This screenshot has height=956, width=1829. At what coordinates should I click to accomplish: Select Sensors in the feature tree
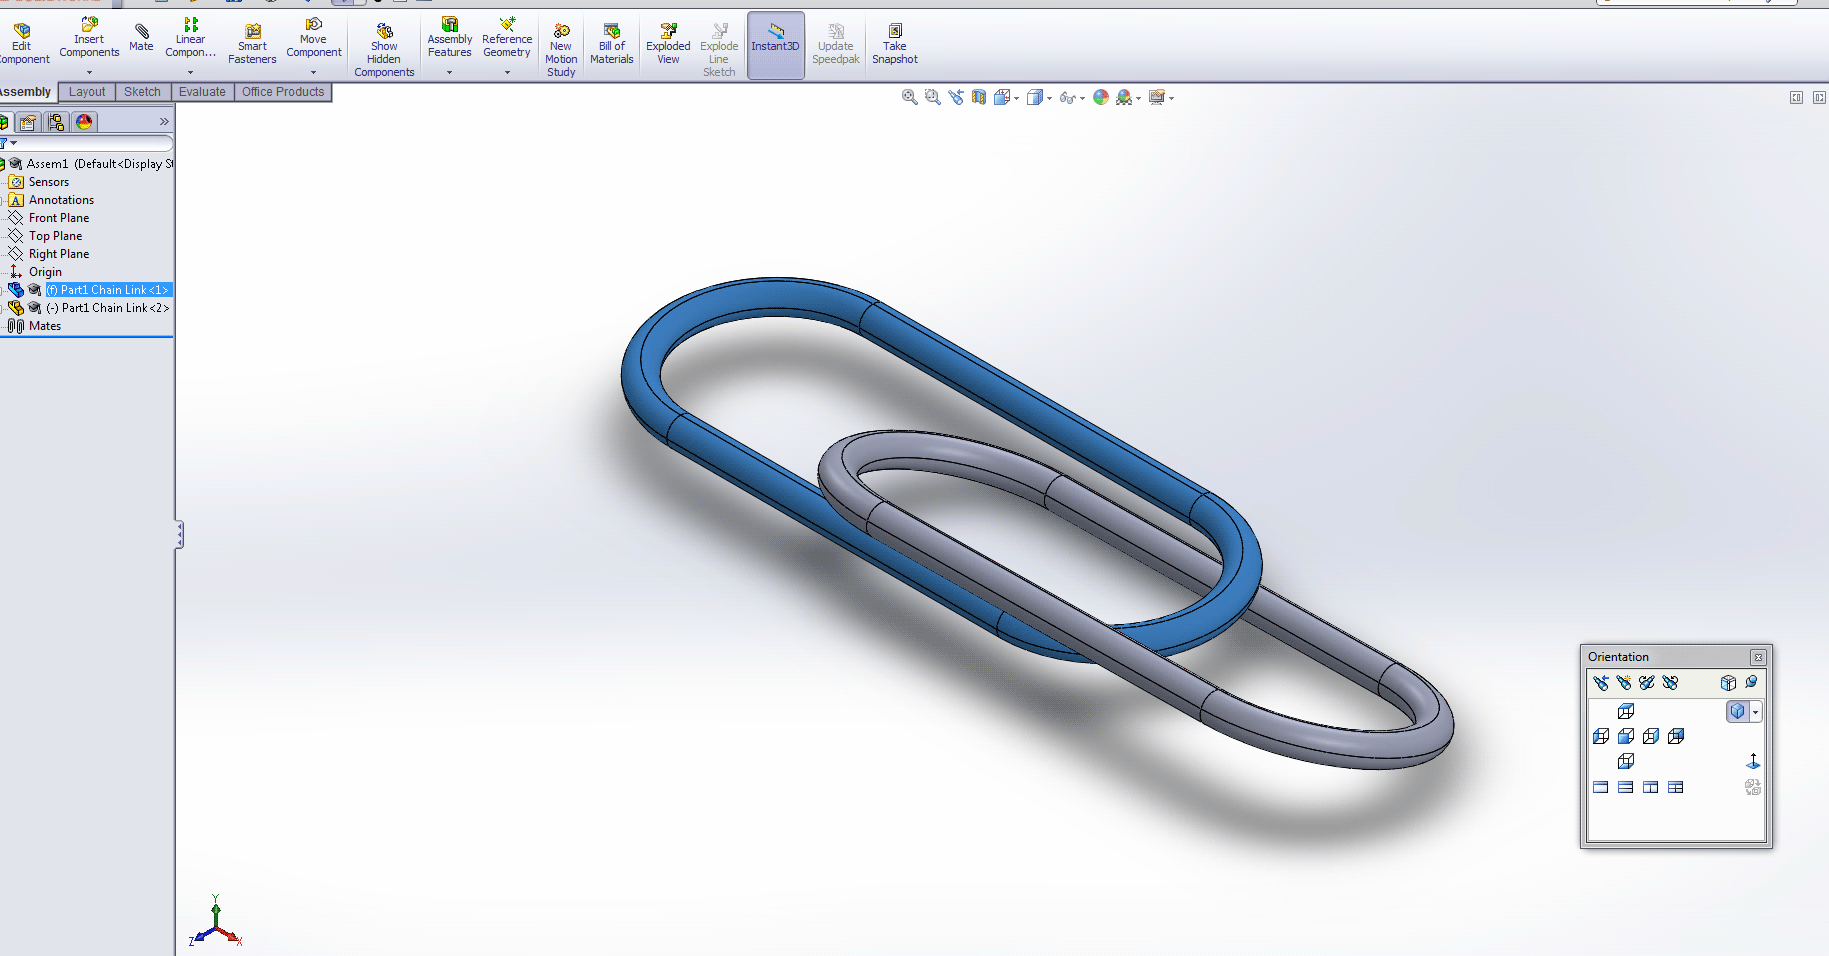pyautogui.click(x=49, y=182)
